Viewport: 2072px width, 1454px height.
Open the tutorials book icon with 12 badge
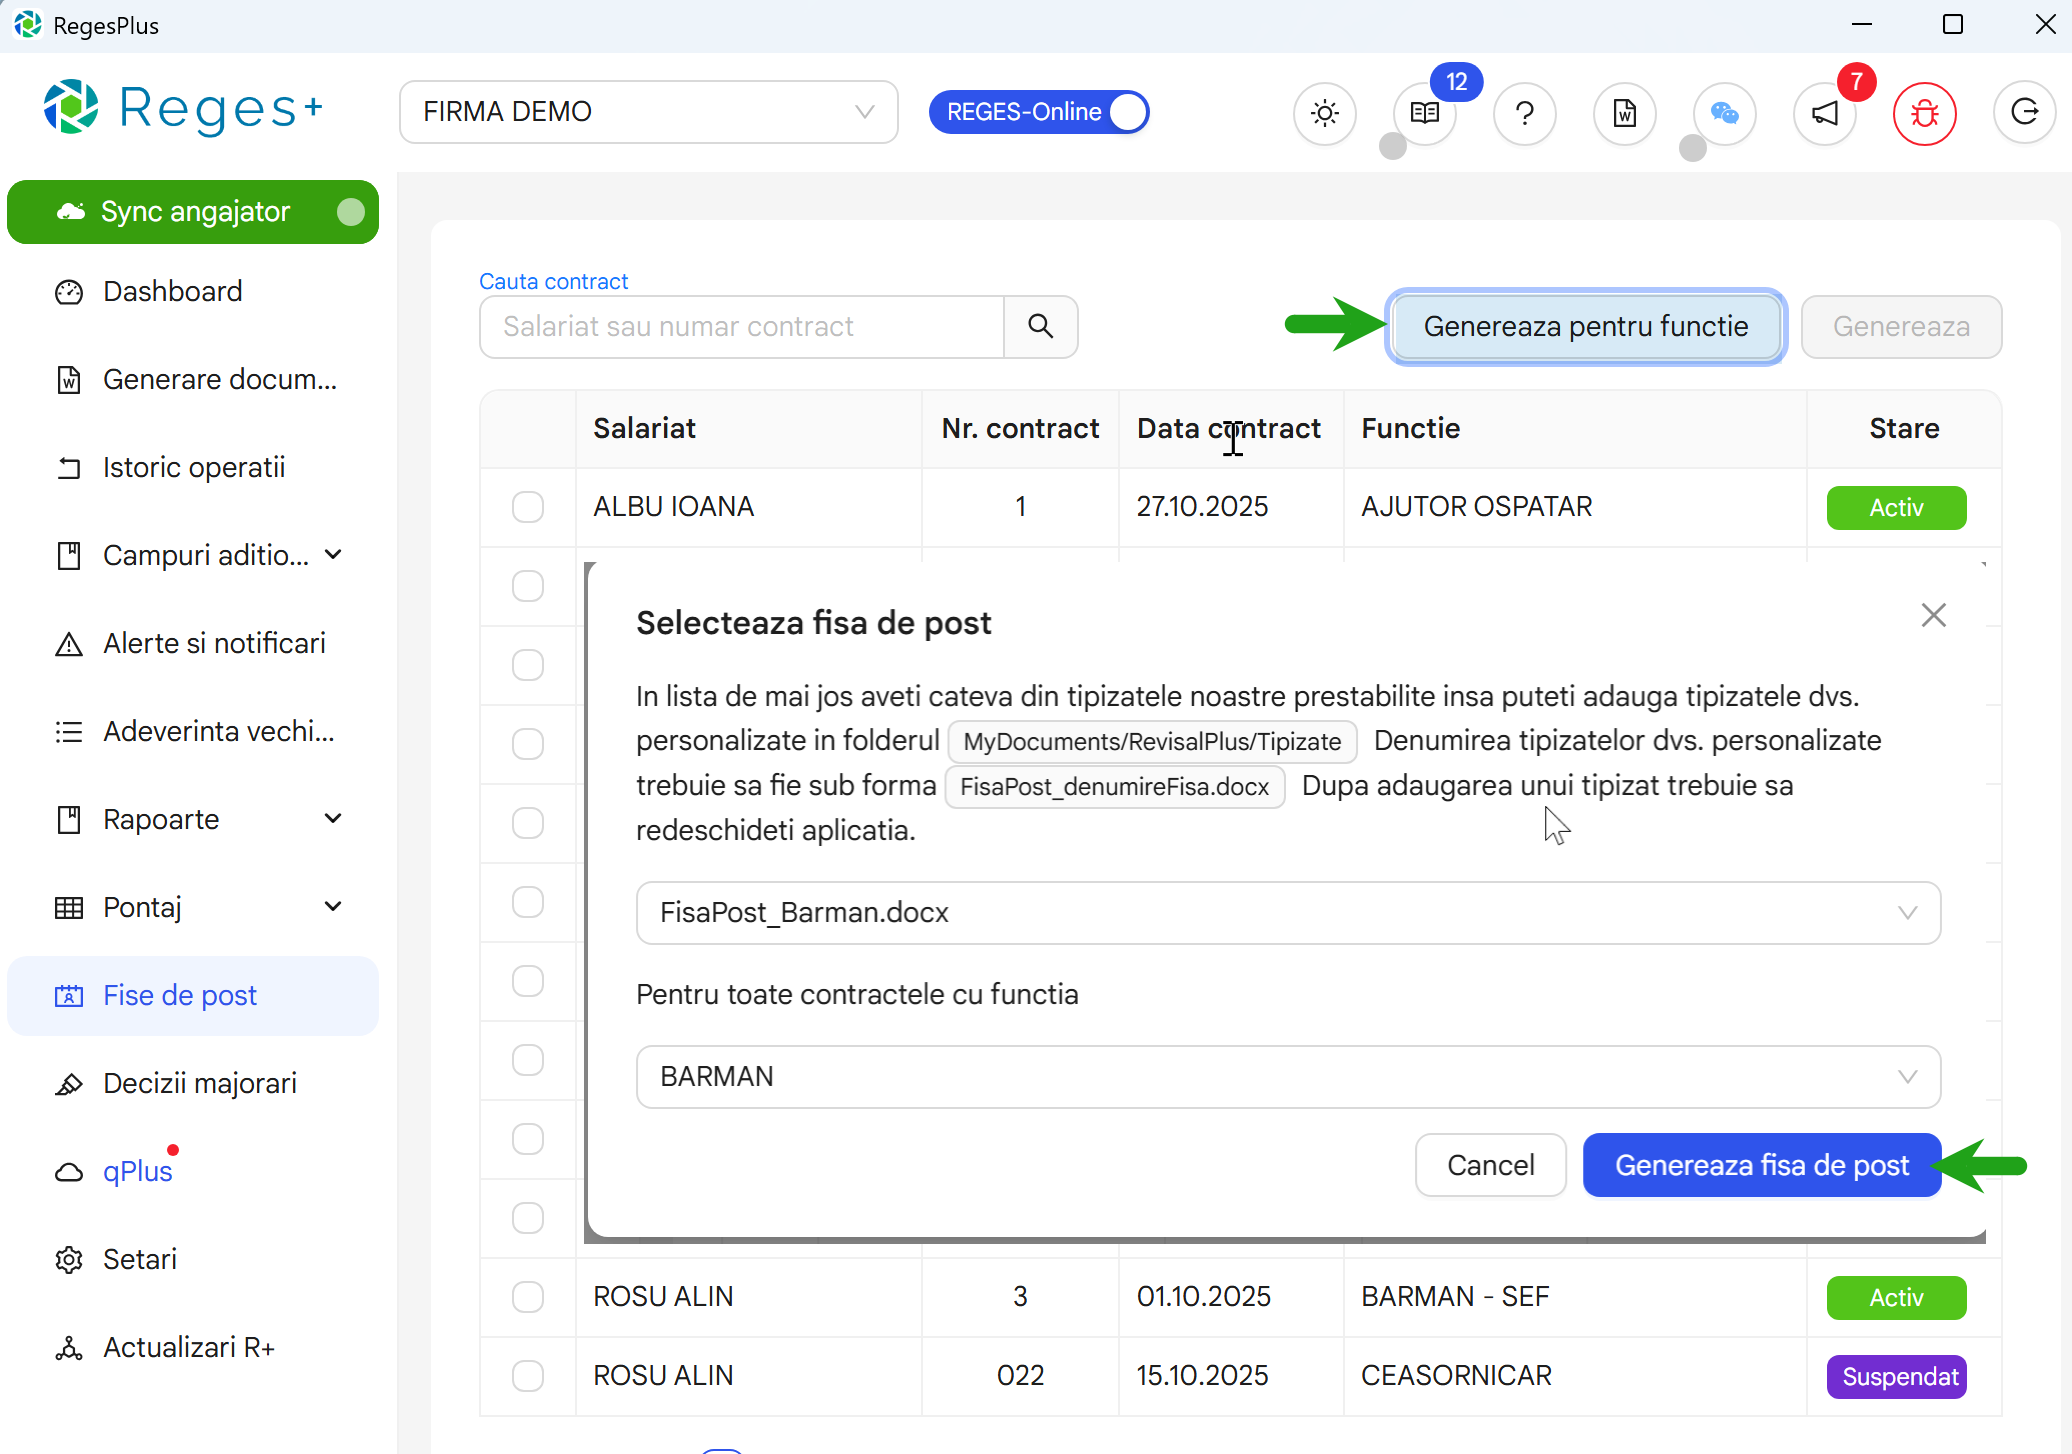pyautogui.click(x=1423, y=113)
